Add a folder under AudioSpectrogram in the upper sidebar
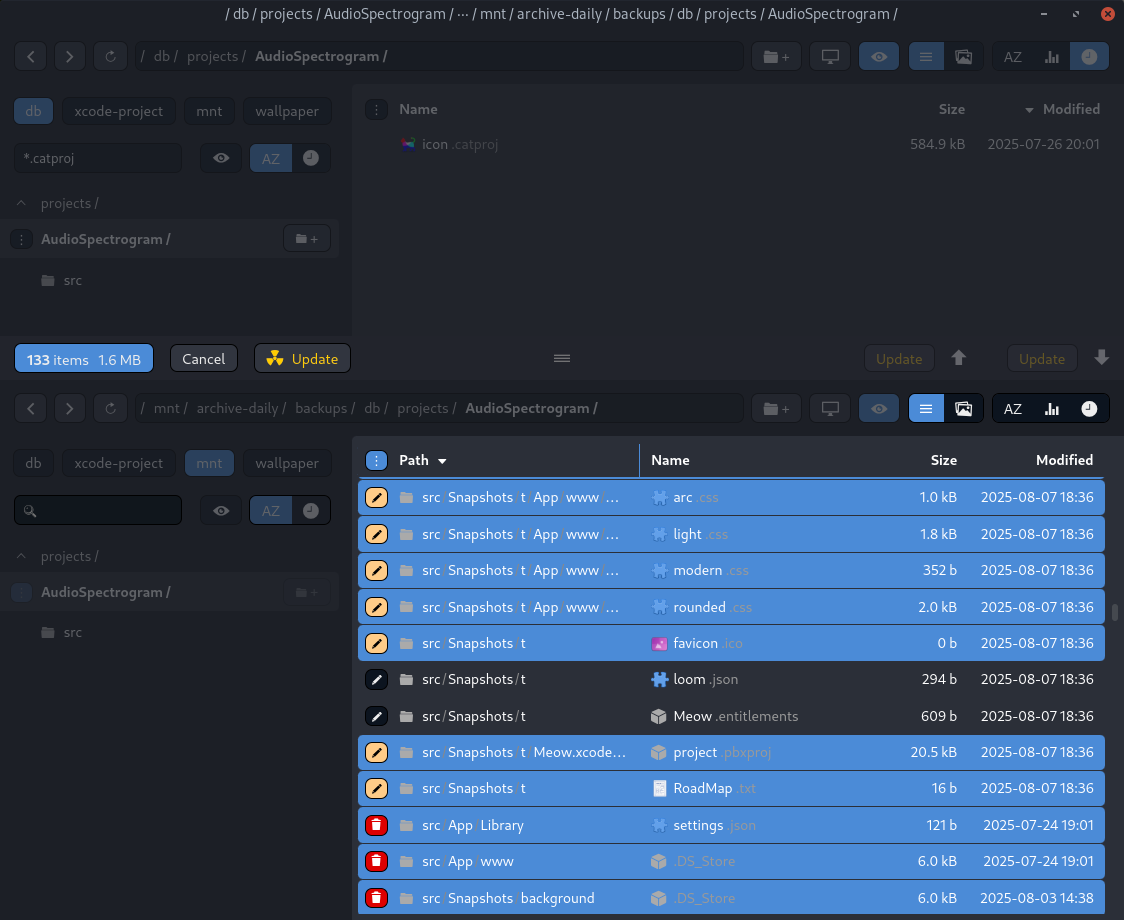Screen dimensions: 1124x920 pyautogui.click(x=307, y=239)
